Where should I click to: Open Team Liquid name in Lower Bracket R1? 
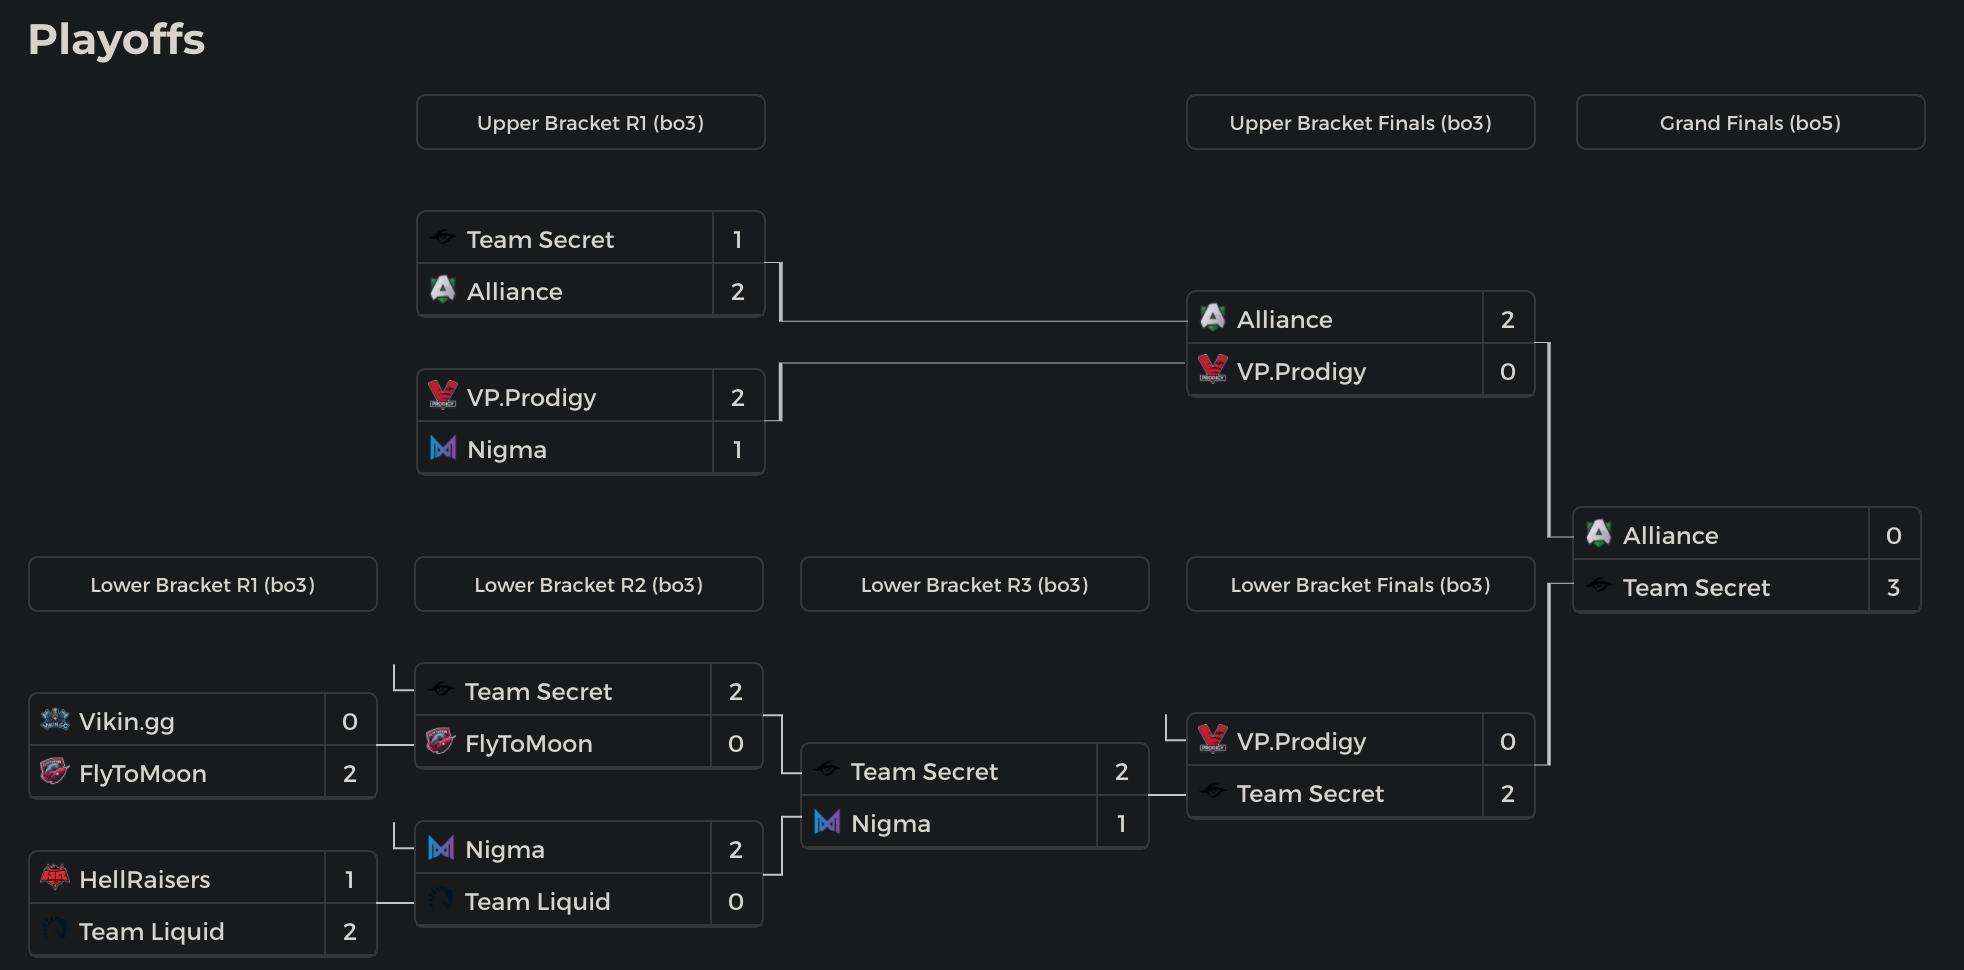point(151,932)
